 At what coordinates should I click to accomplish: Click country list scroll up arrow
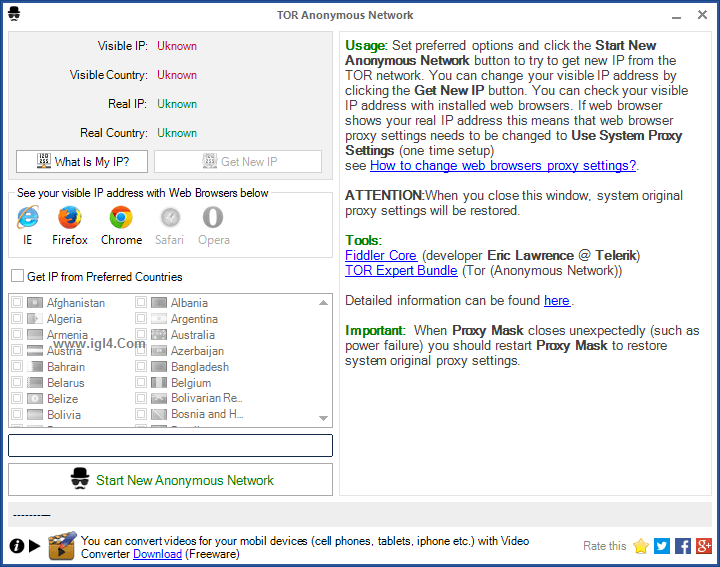[323, 303]
